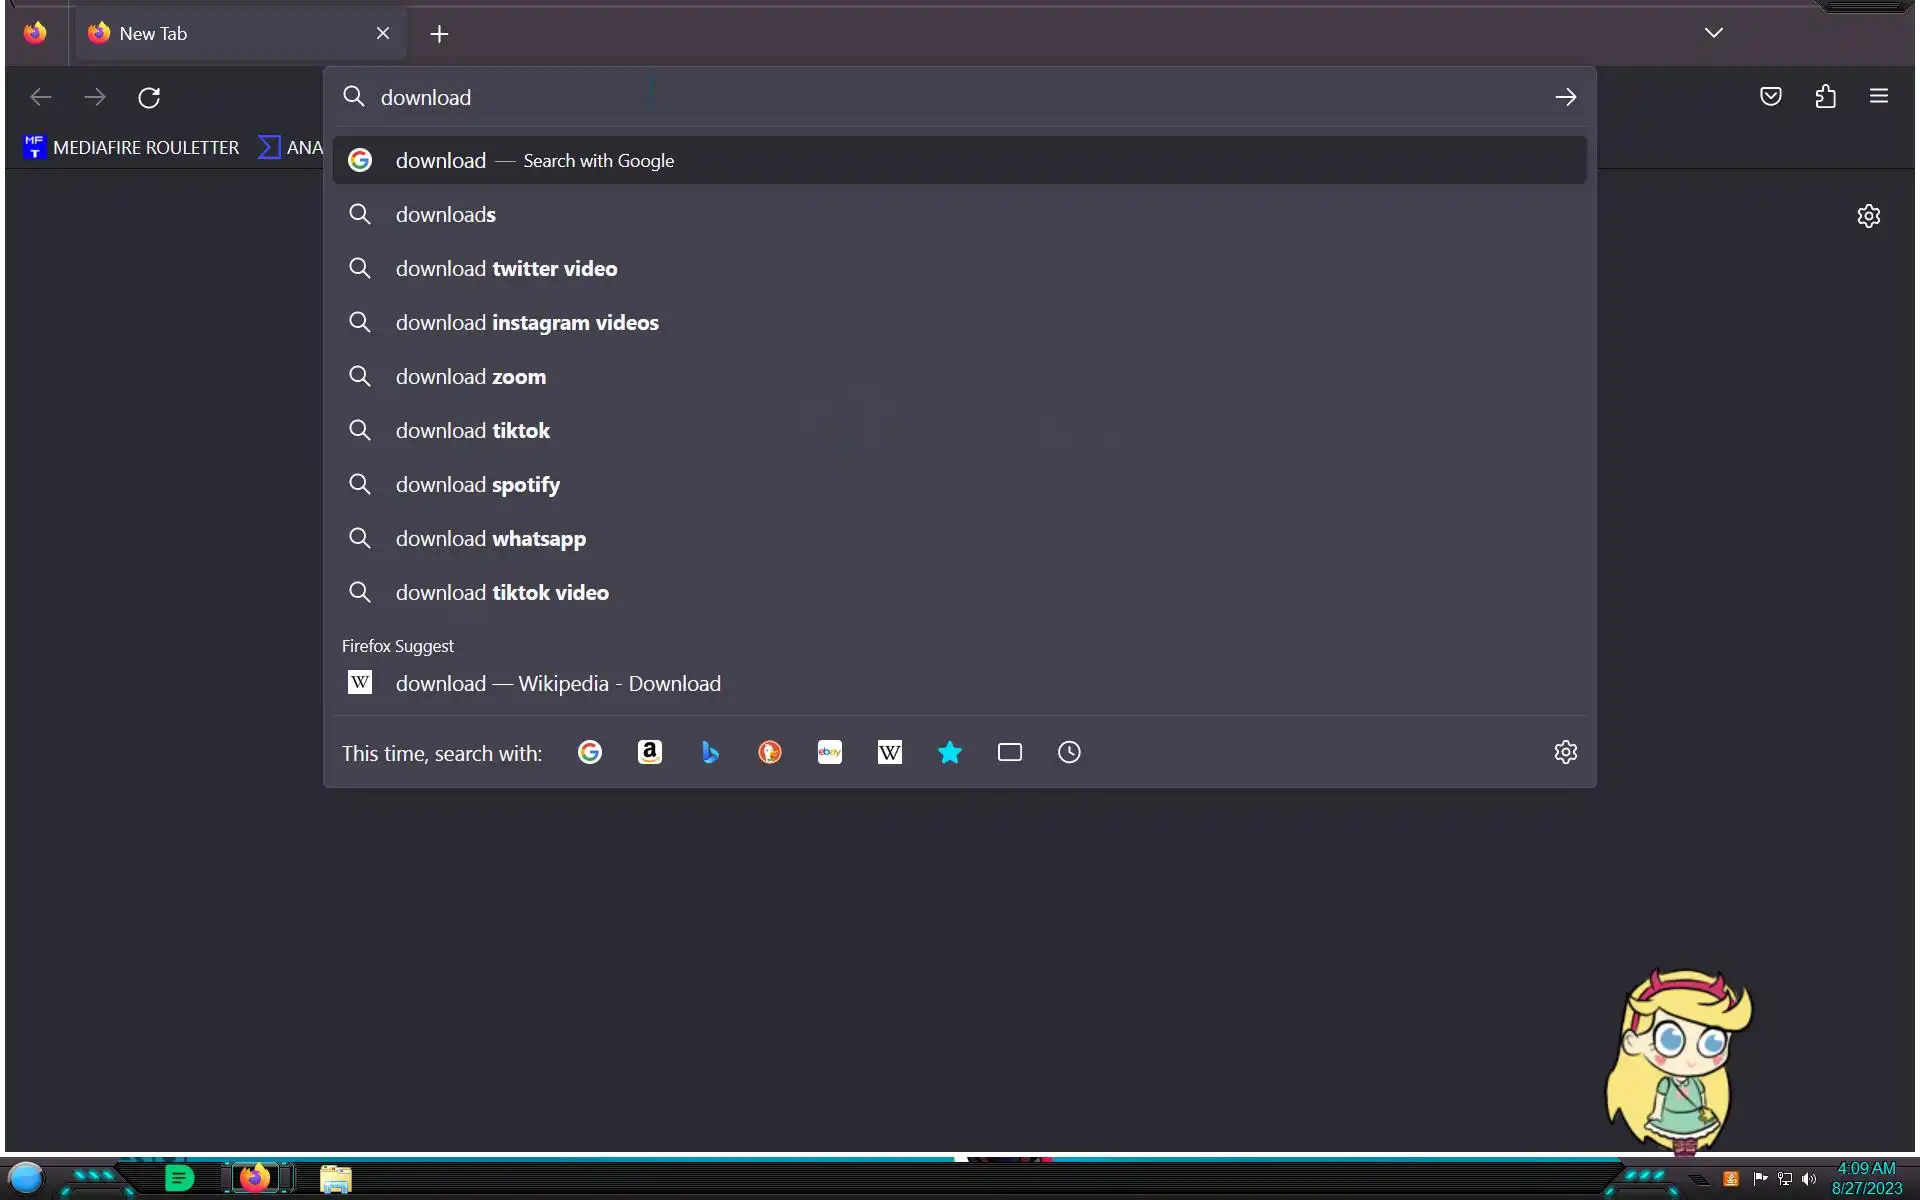Choose download twitter video suggestion
The height and width of the screenshot is (1200, 1920).
pos(506,269)
